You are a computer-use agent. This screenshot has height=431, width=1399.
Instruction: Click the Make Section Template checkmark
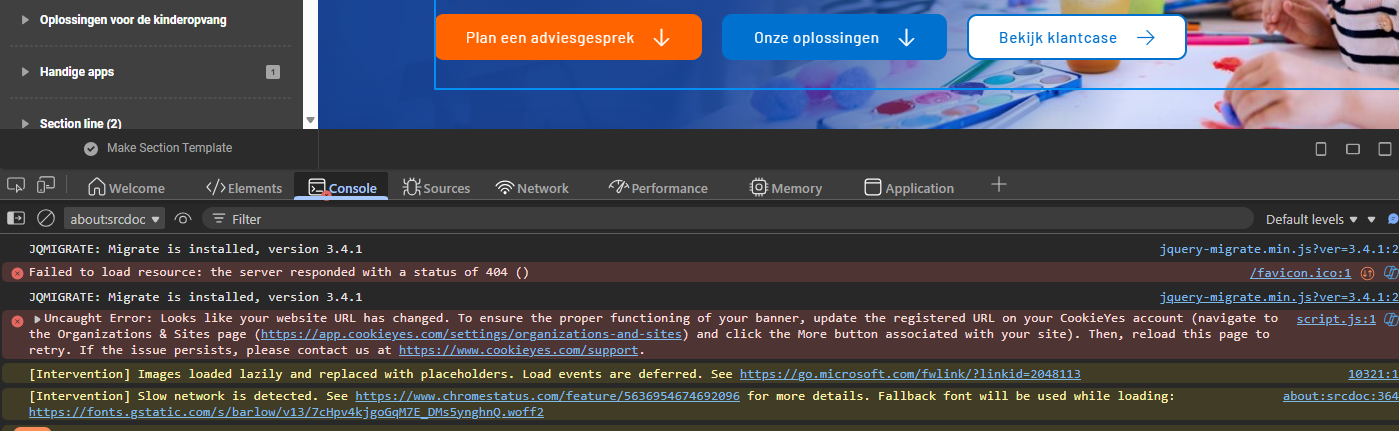91,148
